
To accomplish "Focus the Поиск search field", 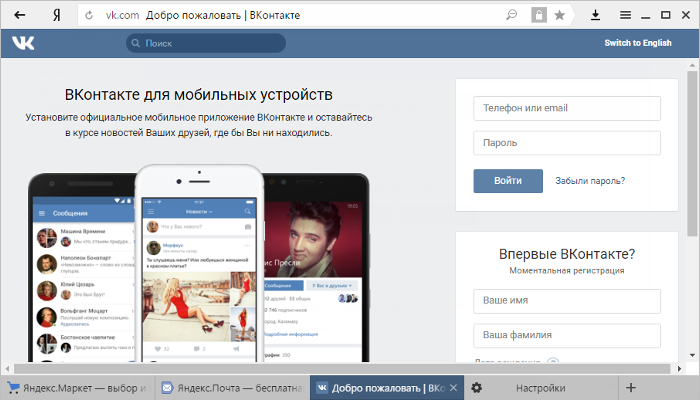I will click(x=206, y=43).
